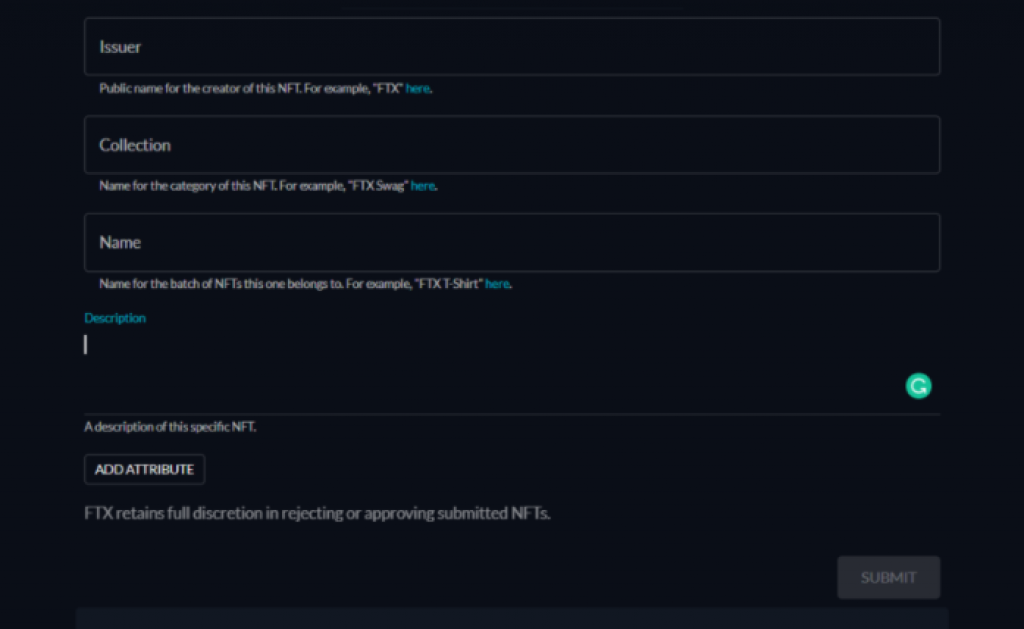
Task: Select the Name input box
Action: (512, 242)
